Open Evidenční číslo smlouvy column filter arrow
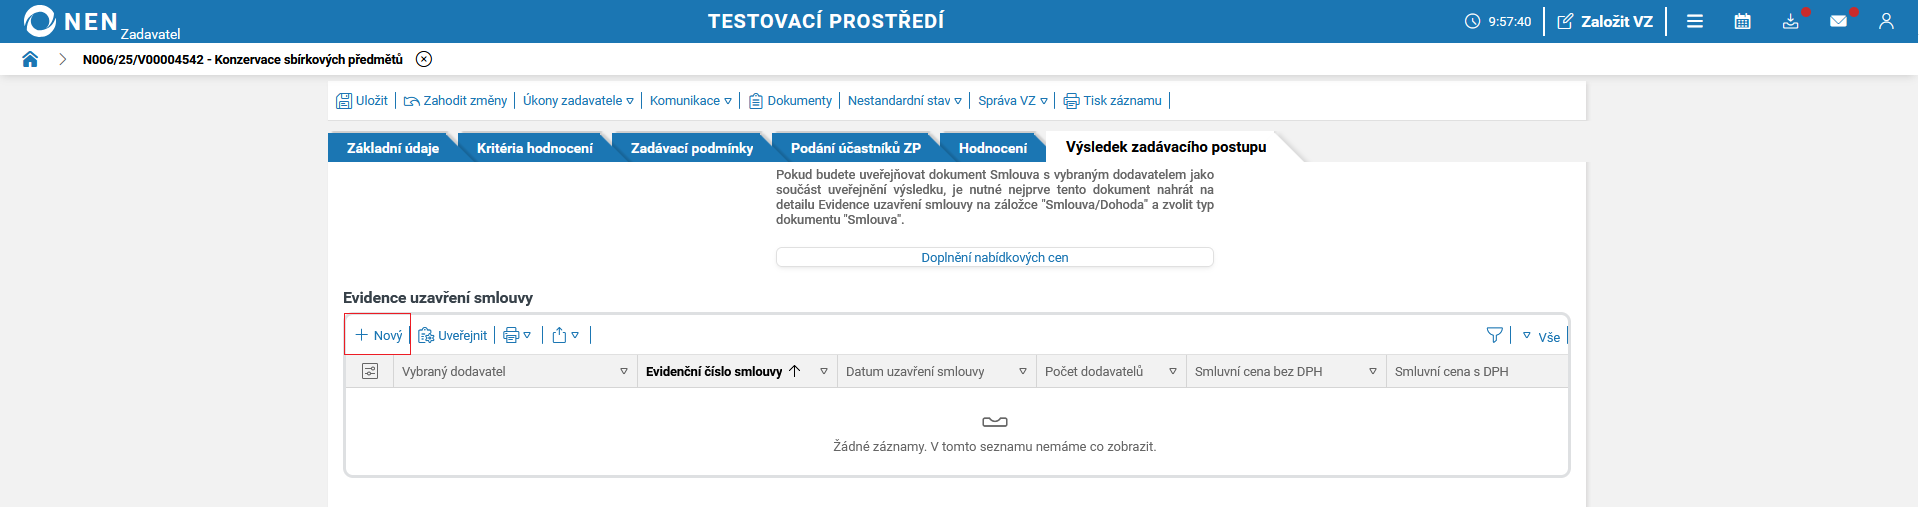Image resolution: width=1919 pixels, height=507 pixels. point(824,371)
